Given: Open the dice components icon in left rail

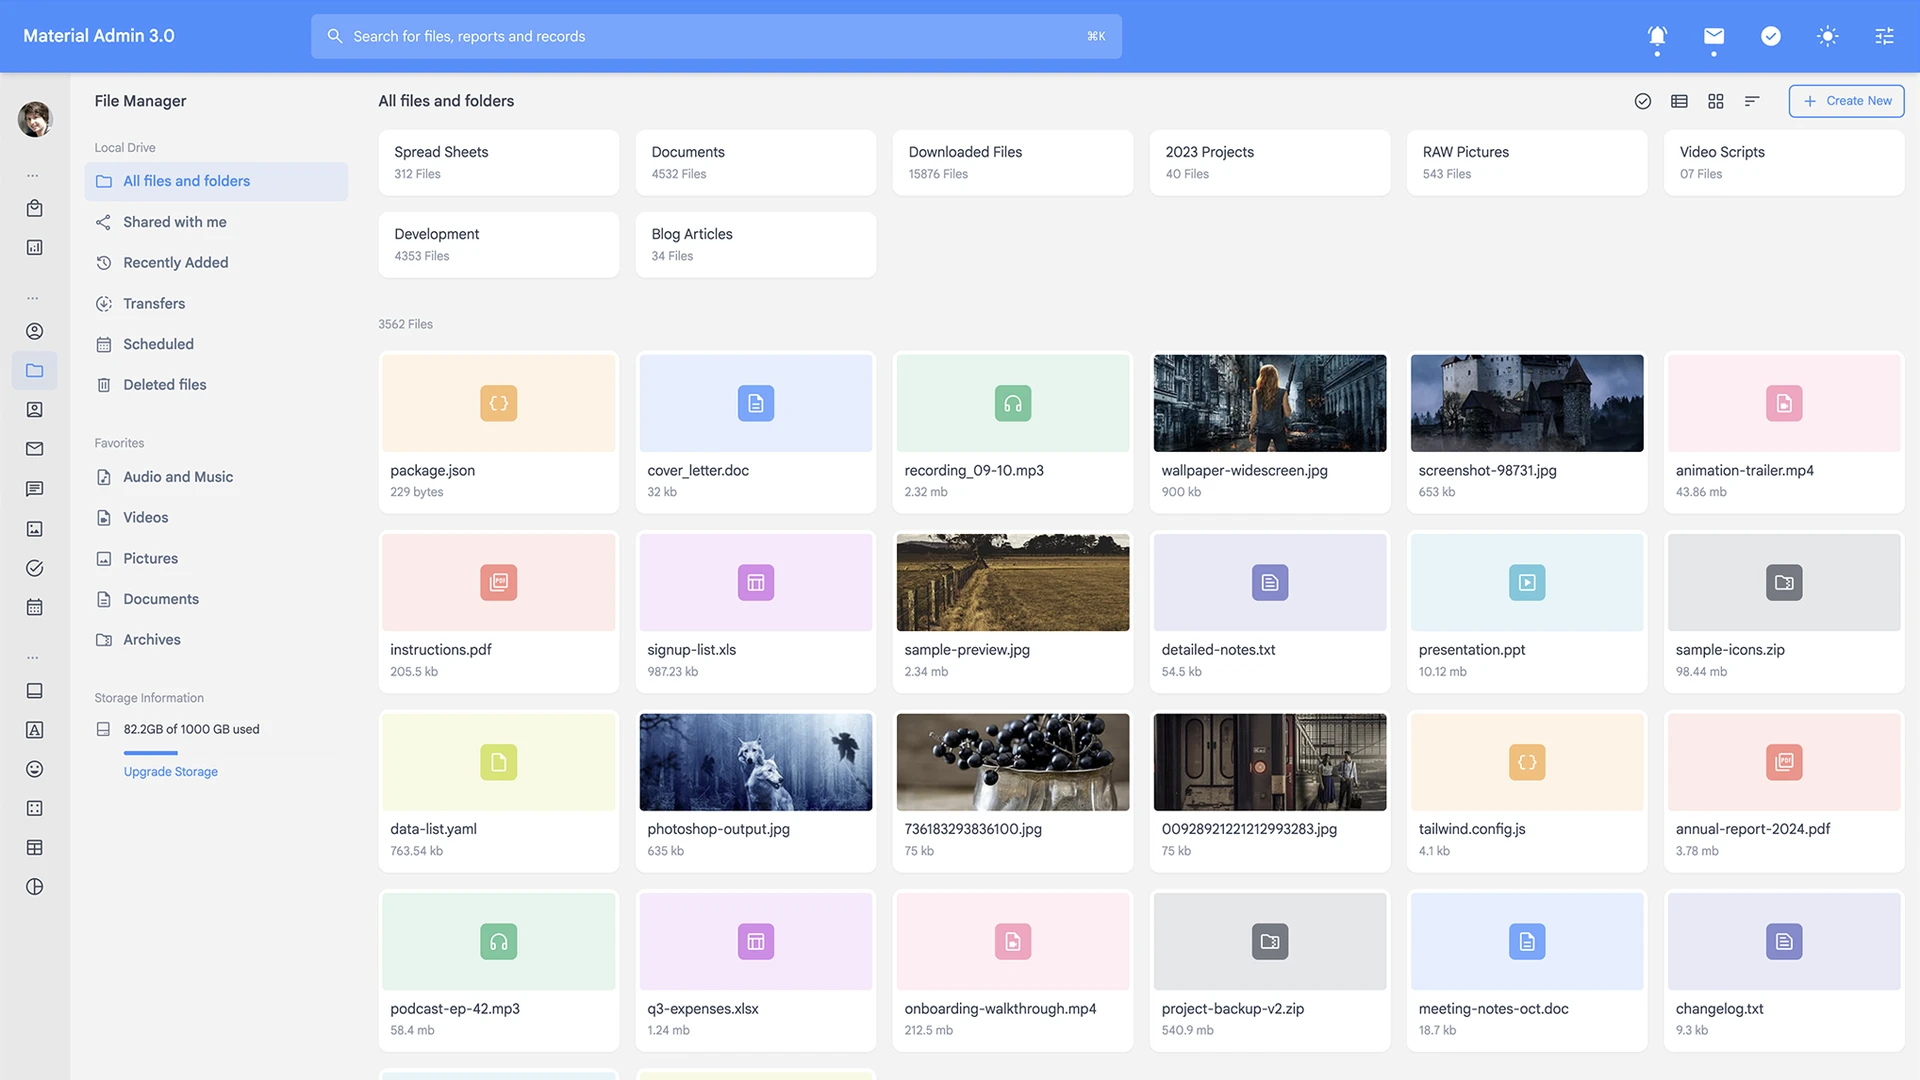Looking at the screenshot, I should (x=35, y=808).
